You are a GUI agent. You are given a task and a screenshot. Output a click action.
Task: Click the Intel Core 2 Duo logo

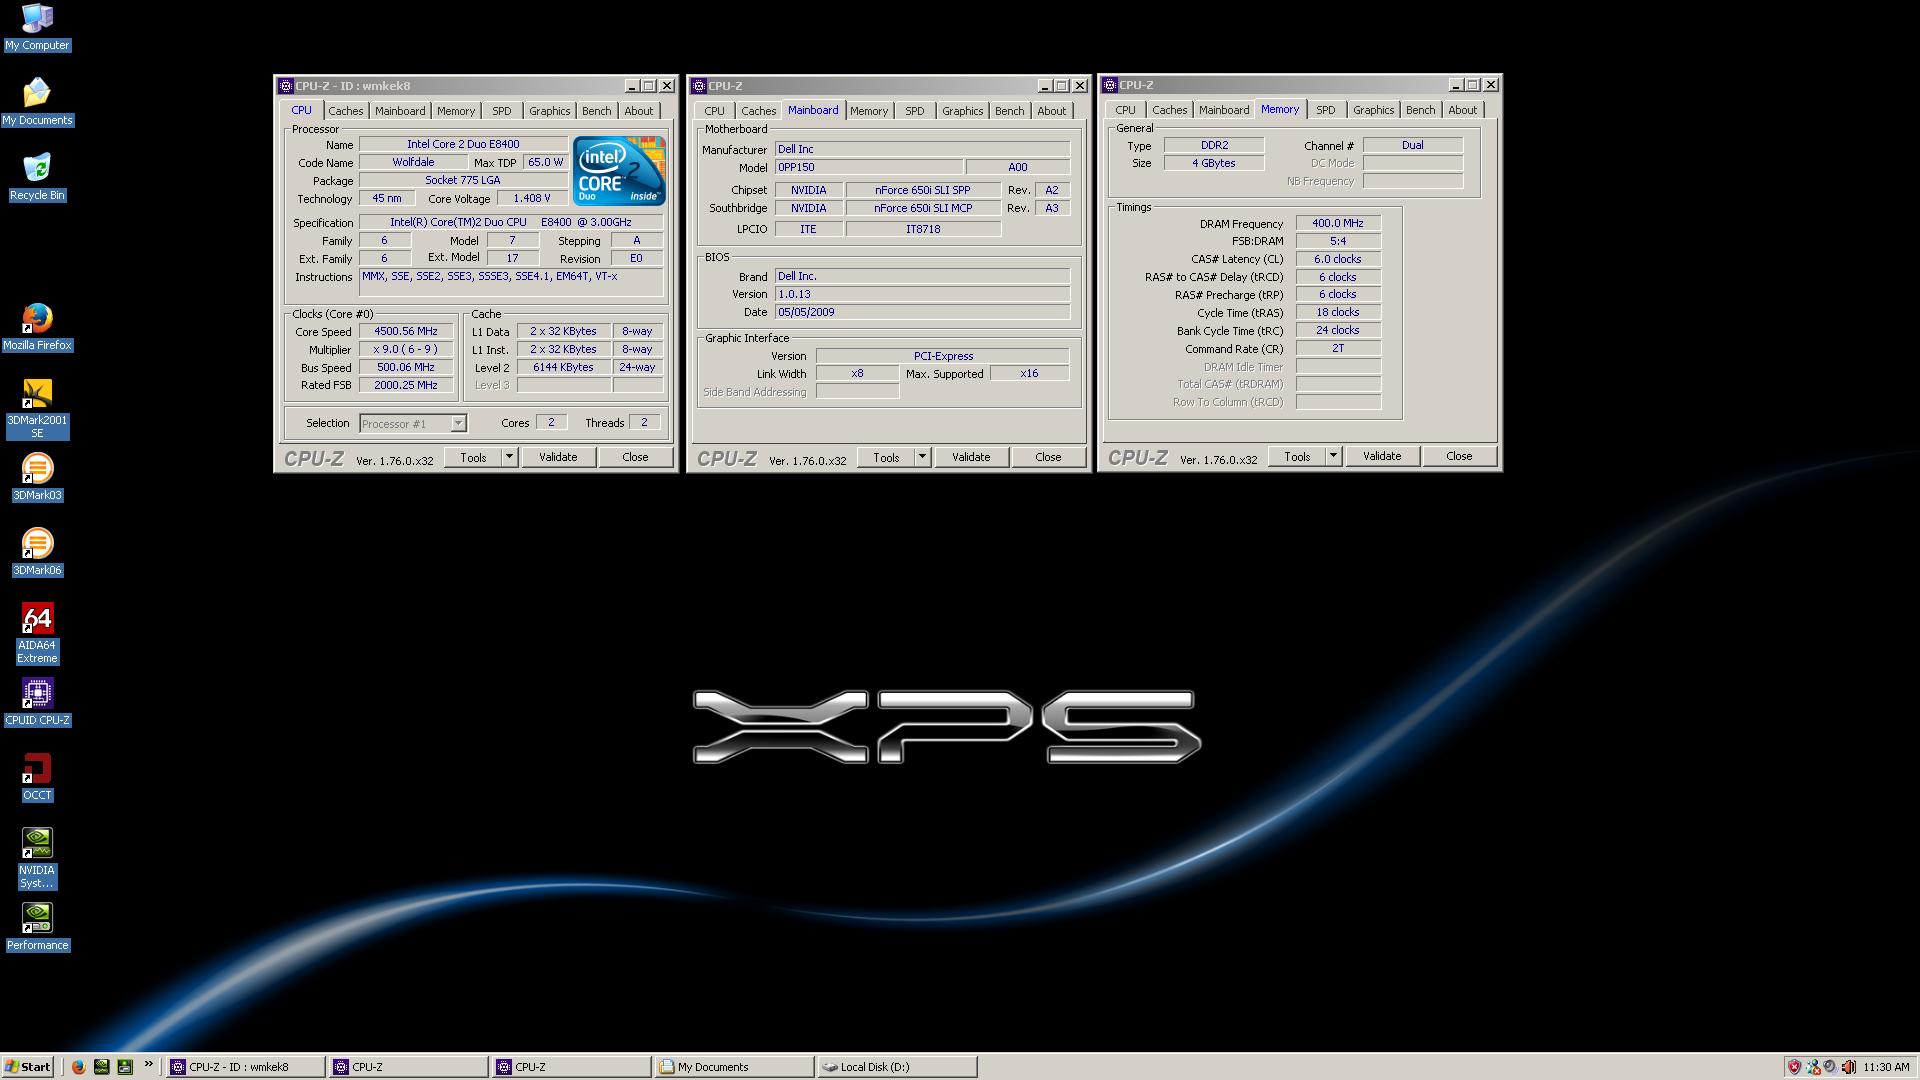[x=619, y=171]
